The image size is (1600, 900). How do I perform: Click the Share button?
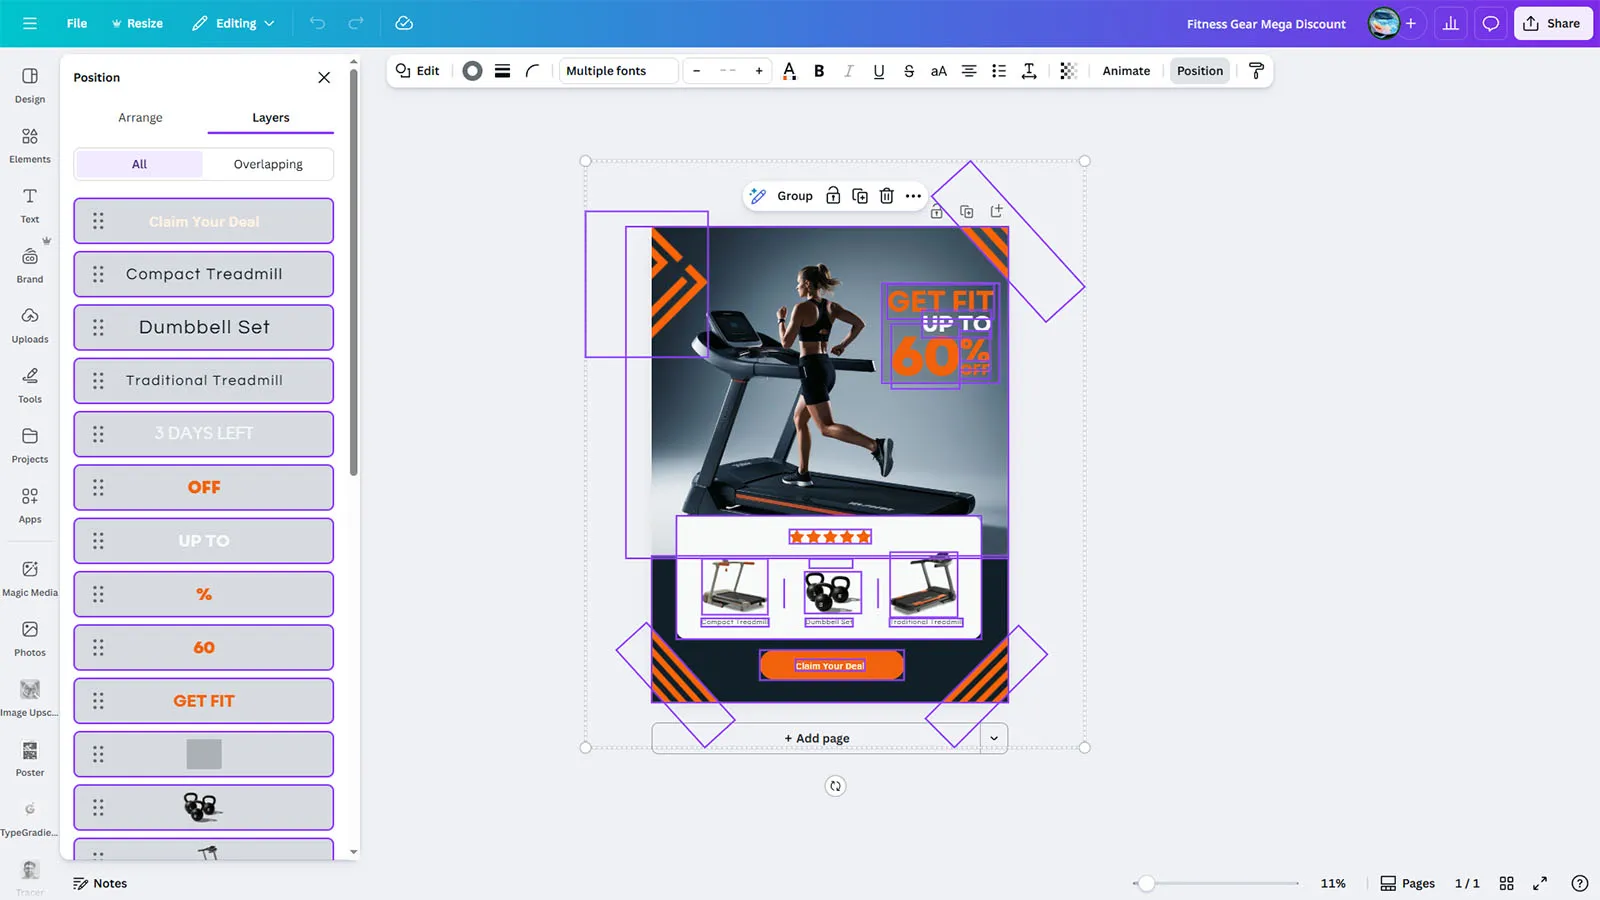1552,24
